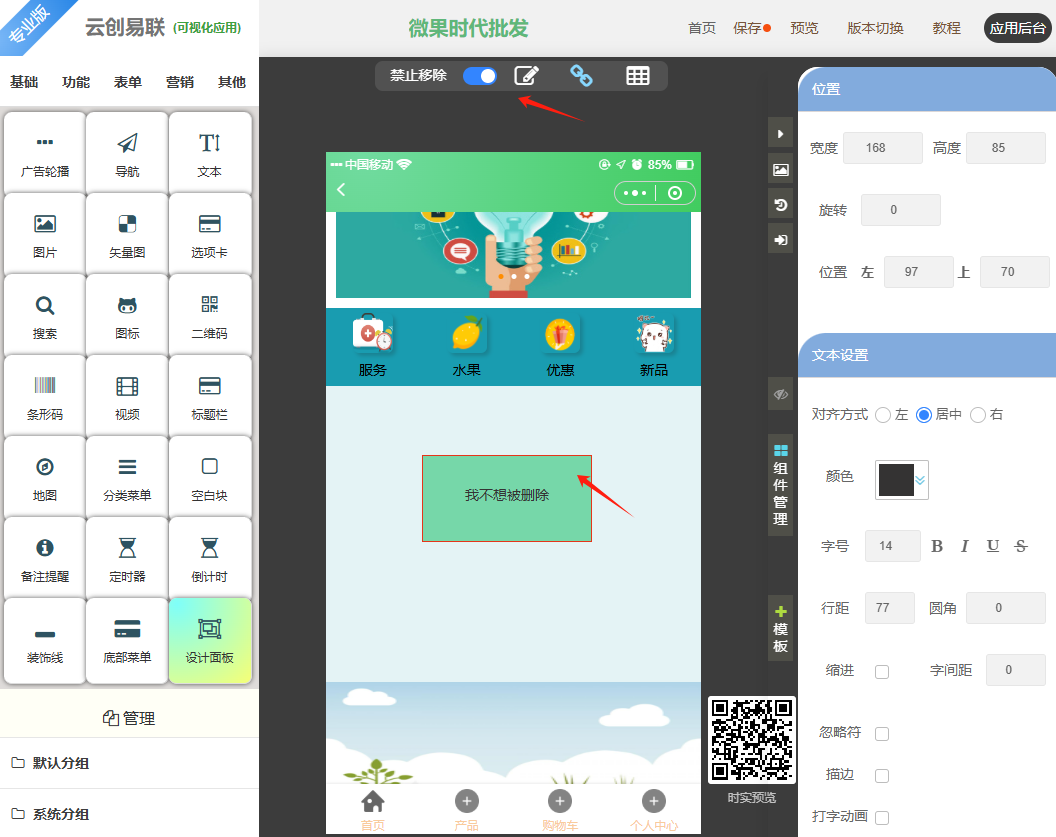Screen dimensions: 1056x837
Task: Click the link chain icon in toolbar
Action: [581, 75]
